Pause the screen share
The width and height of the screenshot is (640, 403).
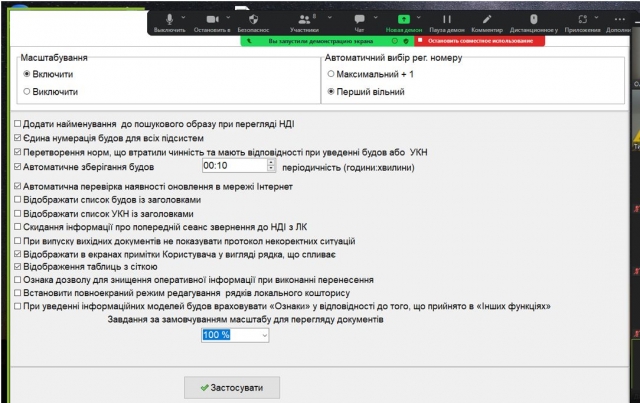tap(447, 19)
